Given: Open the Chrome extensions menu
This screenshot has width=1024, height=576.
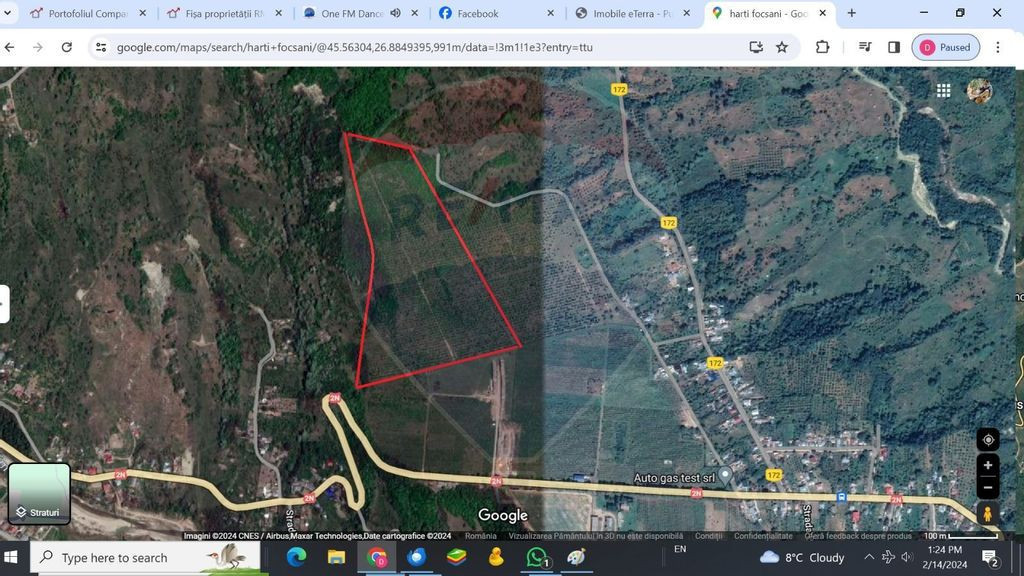Looking at the screenshot, I should [822, 47].
